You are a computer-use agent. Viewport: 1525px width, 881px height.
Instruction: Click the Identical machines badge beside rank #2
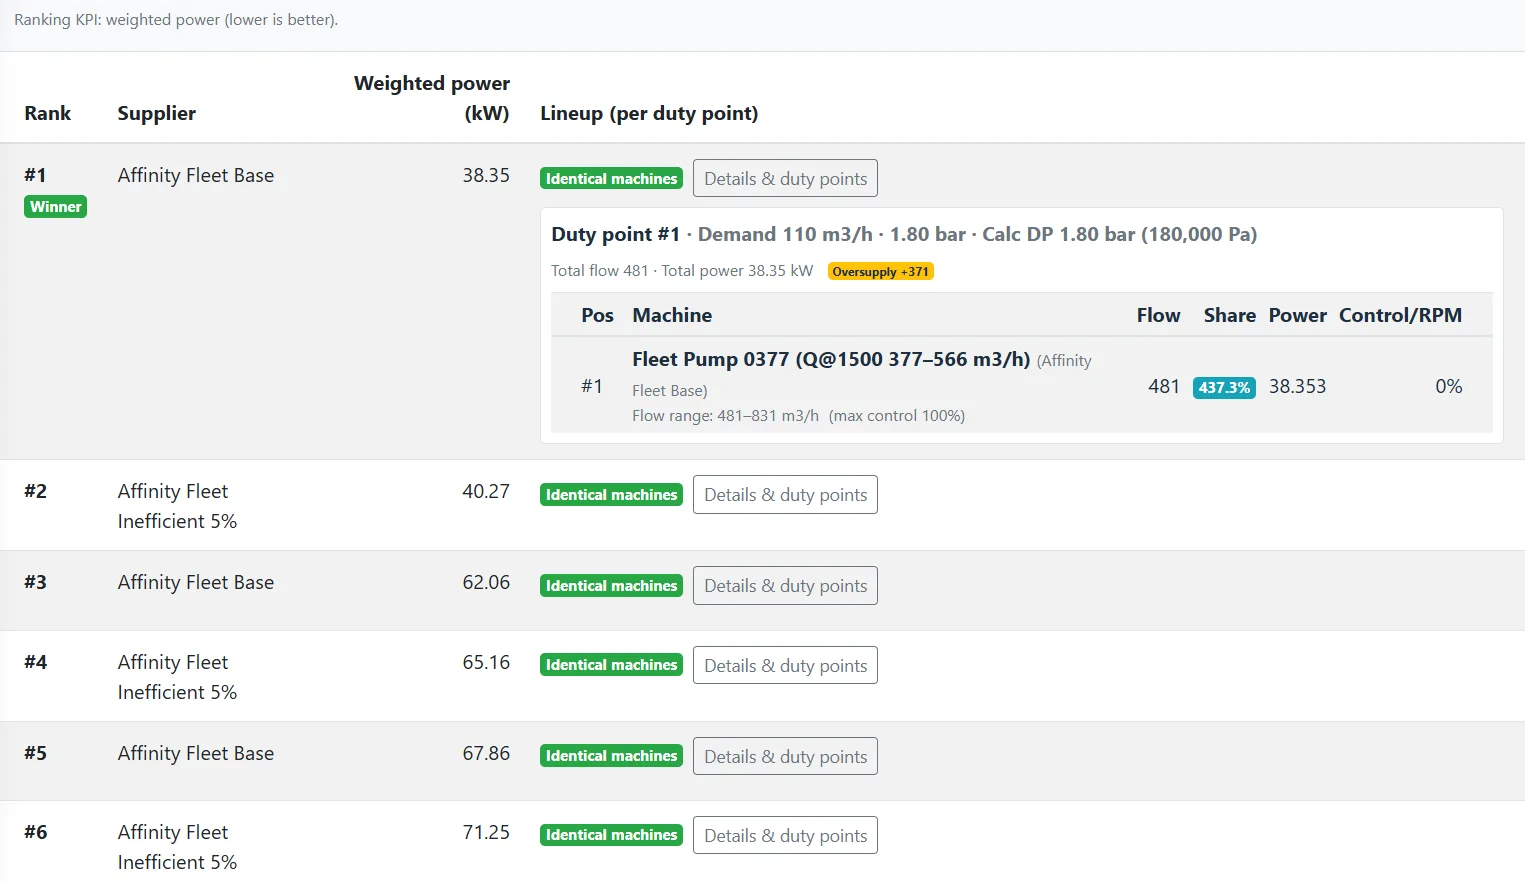click(611, 494)
